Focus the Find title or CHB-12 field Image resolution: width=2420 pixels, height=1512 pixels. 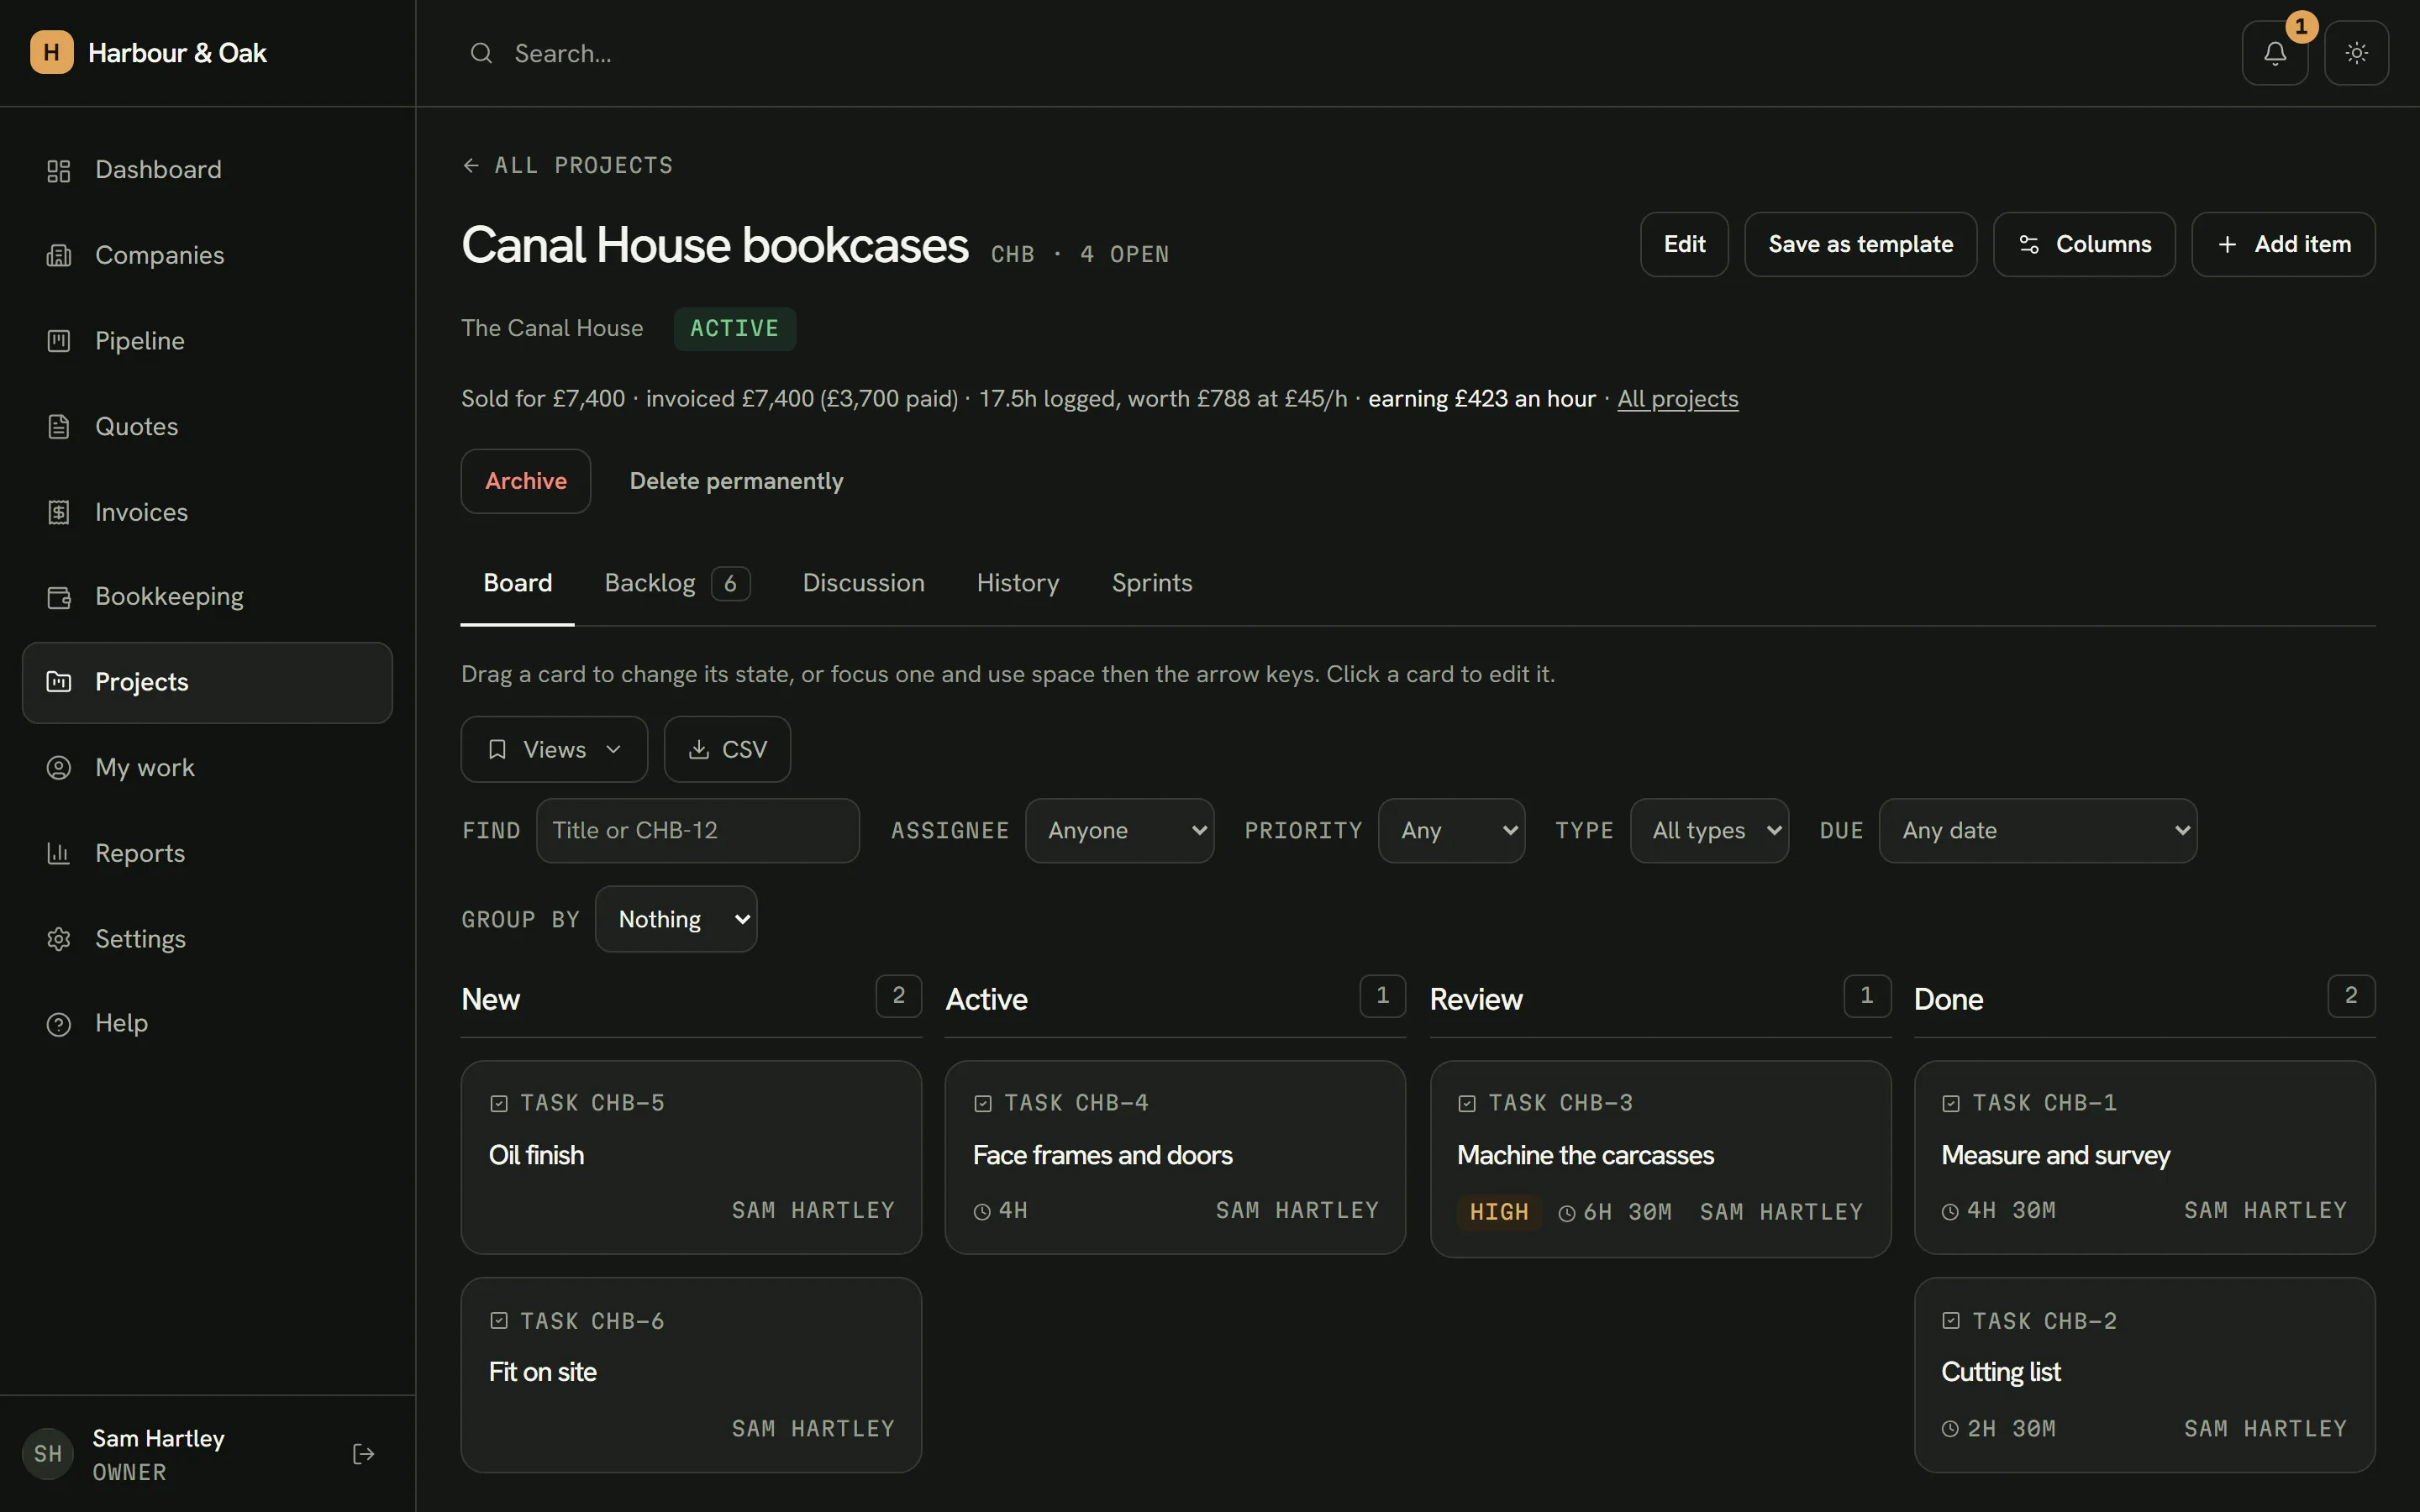pos(697,830)
